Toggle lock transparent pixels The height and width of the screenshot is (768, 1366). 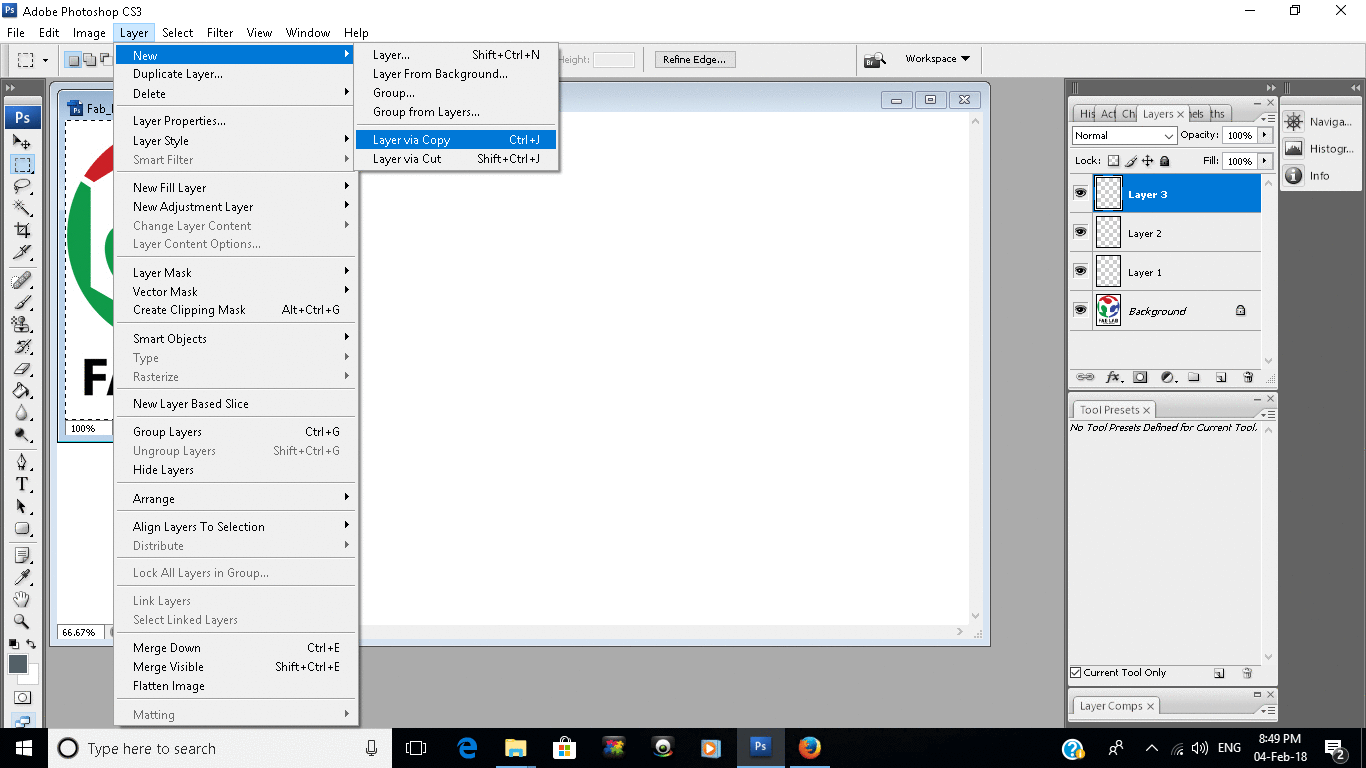[1113, 161]
